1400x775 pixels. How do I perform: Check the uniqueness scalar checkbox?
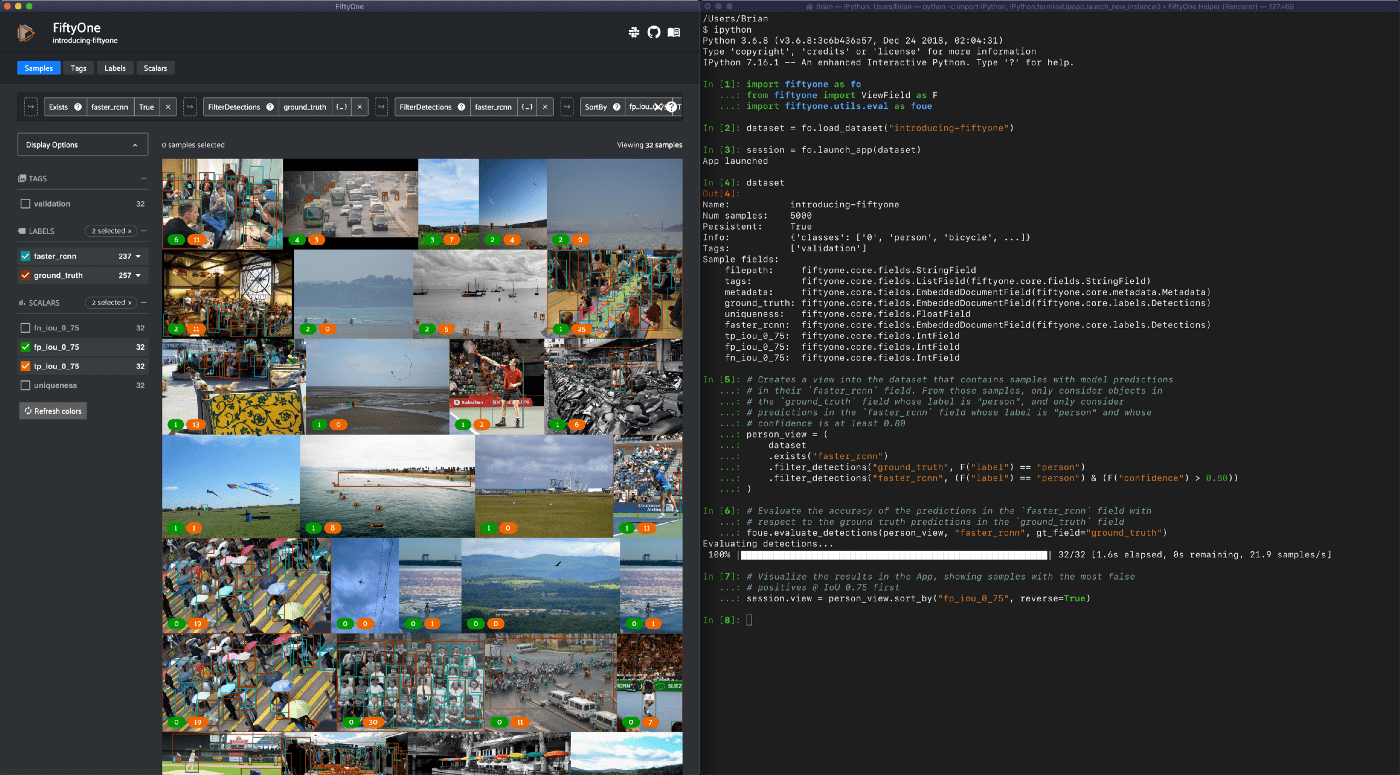pos(26,385)
